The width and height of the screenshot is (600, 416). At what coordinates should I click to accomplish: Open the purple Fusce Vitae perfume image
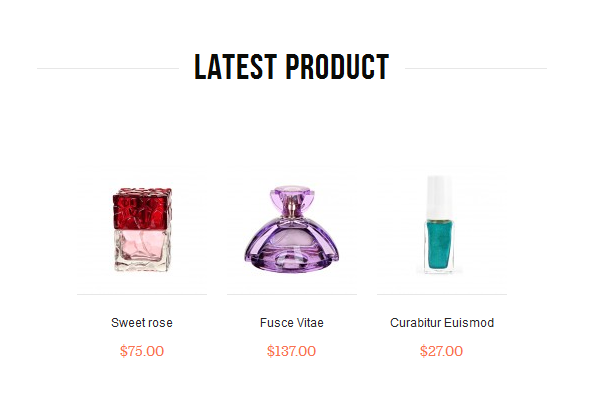pyautogui.click(x=292, y=230)
